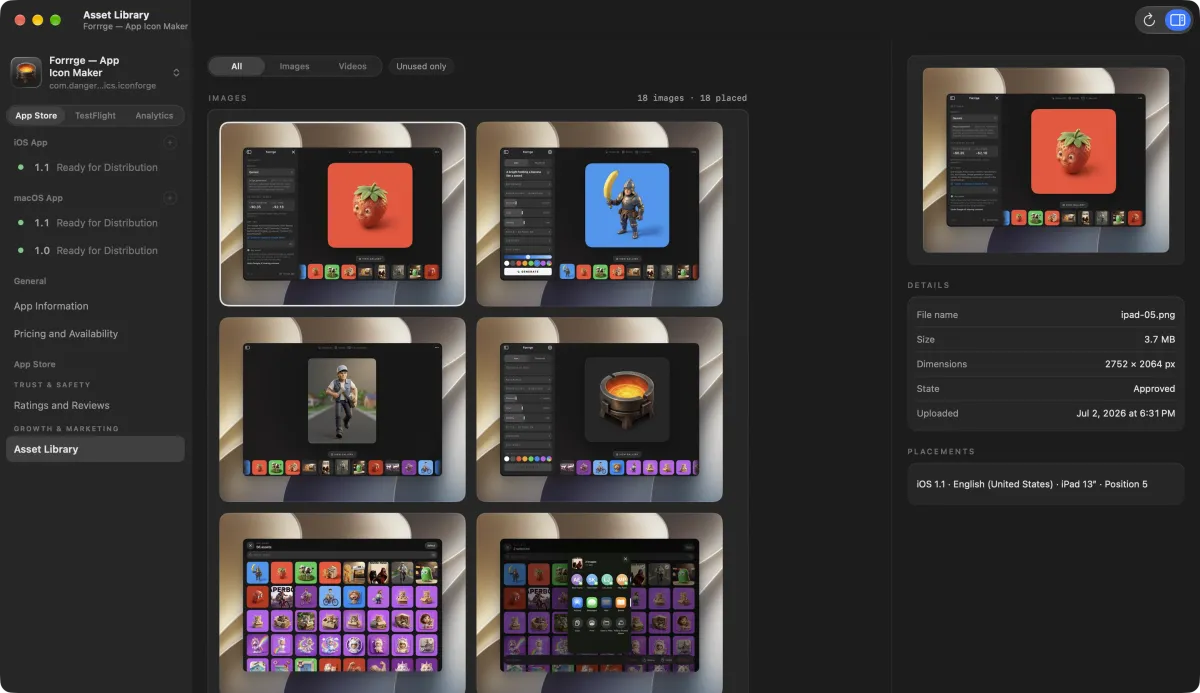Select the strawberry icon screenshot thumbnail
The height and width of the screenshot is (693, 1200).
(x=342, y=213)
